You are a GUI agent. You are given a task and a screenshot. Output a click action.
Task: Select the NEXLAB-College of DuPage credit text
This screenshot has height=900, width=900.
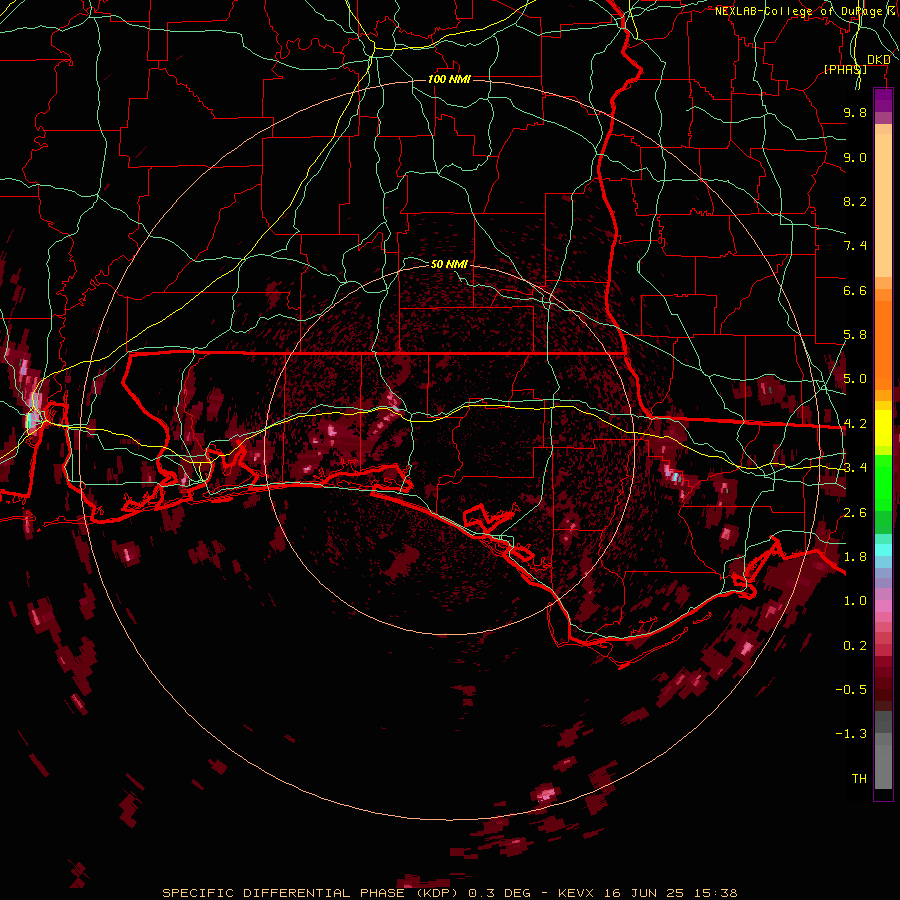click(798, 11)
